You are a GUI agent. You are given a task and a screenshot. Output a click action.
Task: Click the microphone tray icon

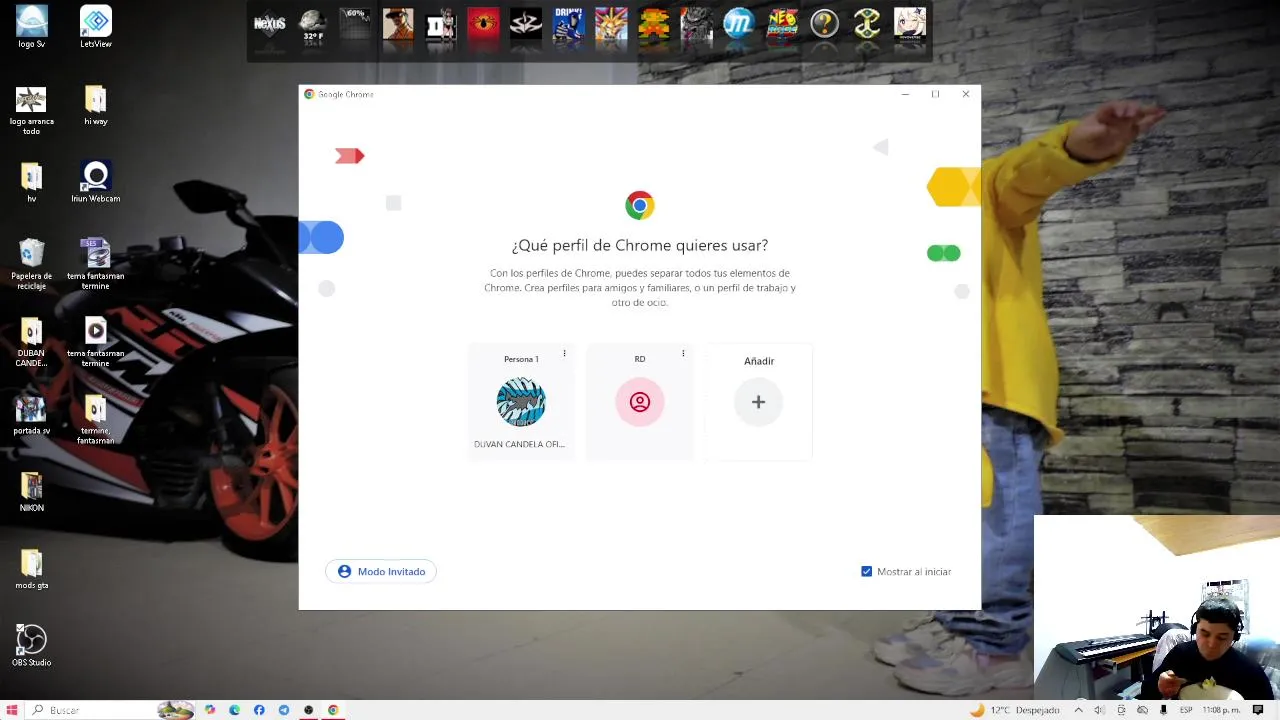click(1163, 710)
